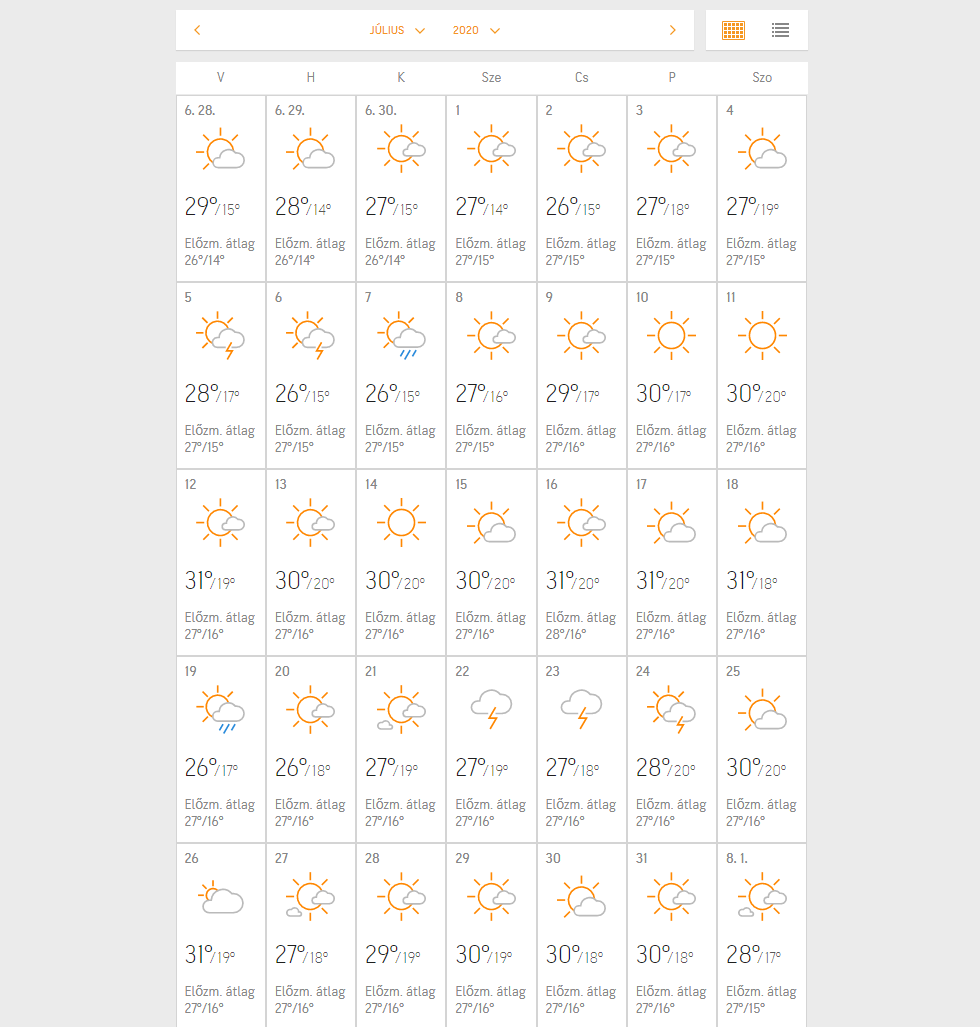Open the 2020 year dropdown

coord(476,30)
